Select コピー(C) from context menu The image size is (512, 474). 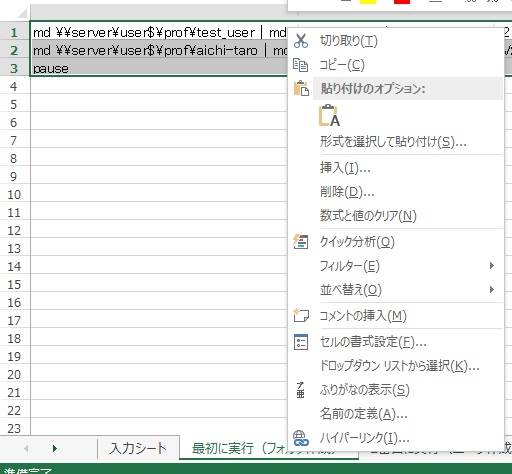click(342, 65)
